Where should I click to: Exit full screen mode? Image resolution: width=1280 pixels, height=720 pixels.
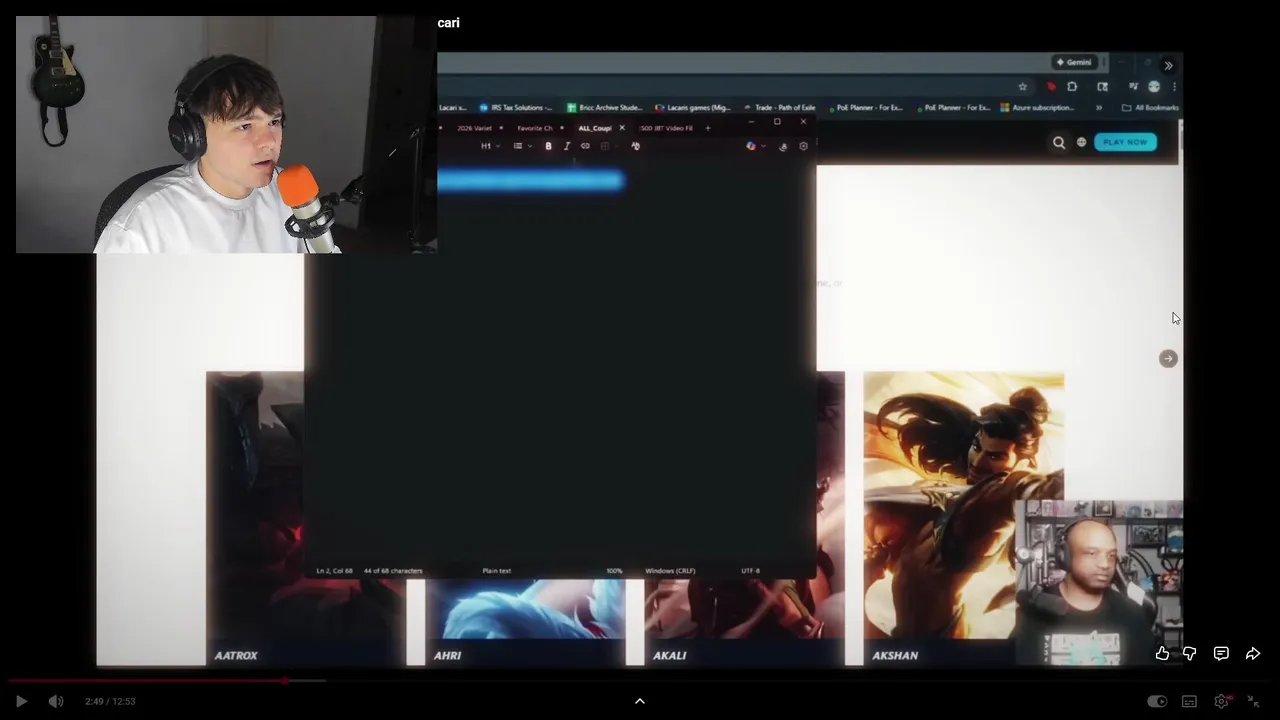(1253, 701)
